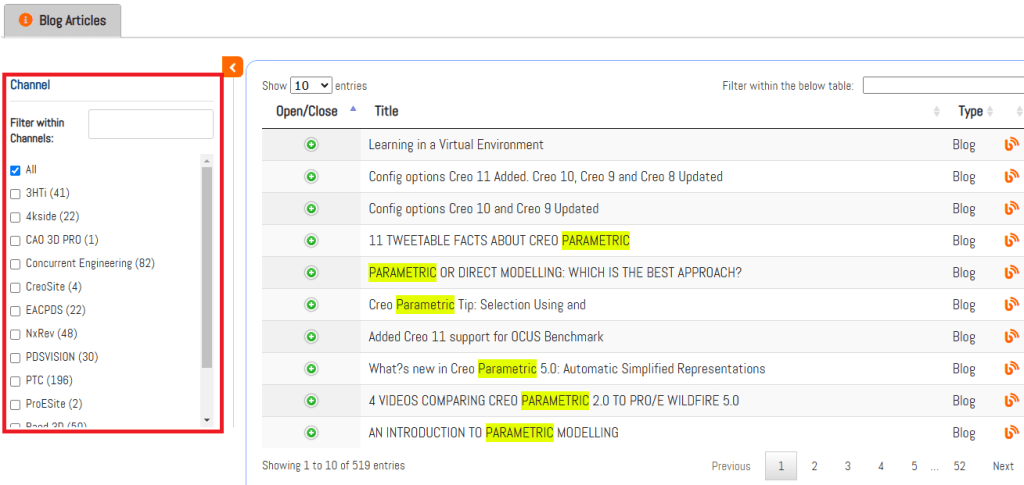Expand the 'Learning in a Virtual Environment' row

[311, 145]
